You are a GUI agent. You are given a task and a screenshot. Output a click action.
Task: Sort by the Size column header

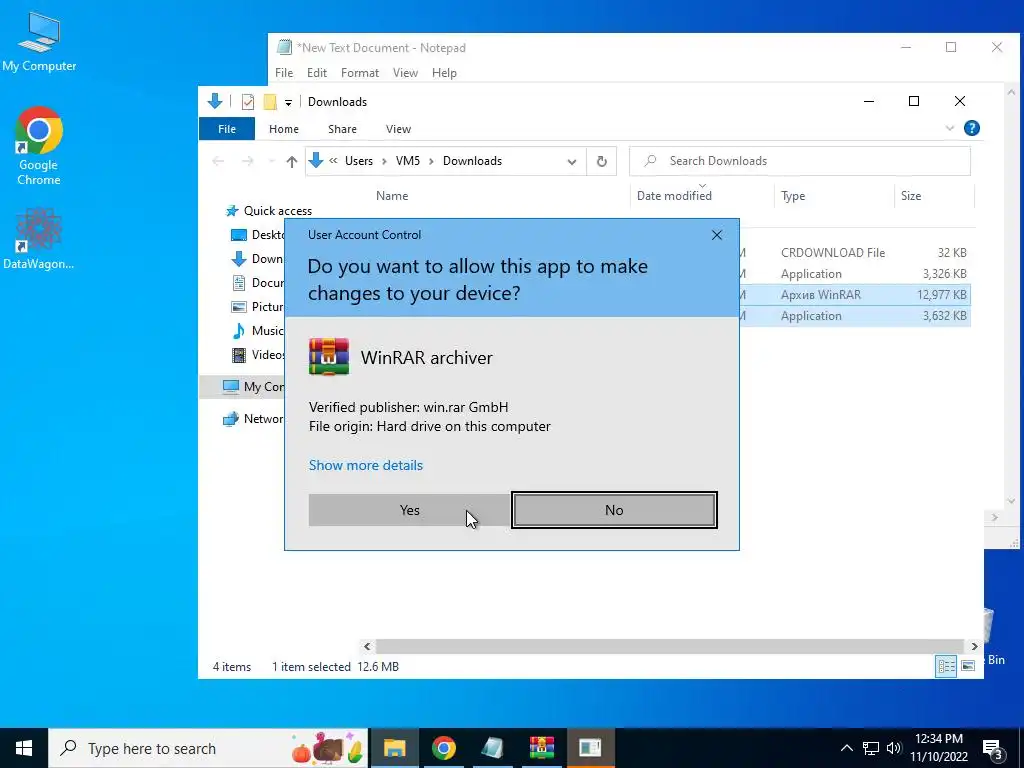[911, 195]
